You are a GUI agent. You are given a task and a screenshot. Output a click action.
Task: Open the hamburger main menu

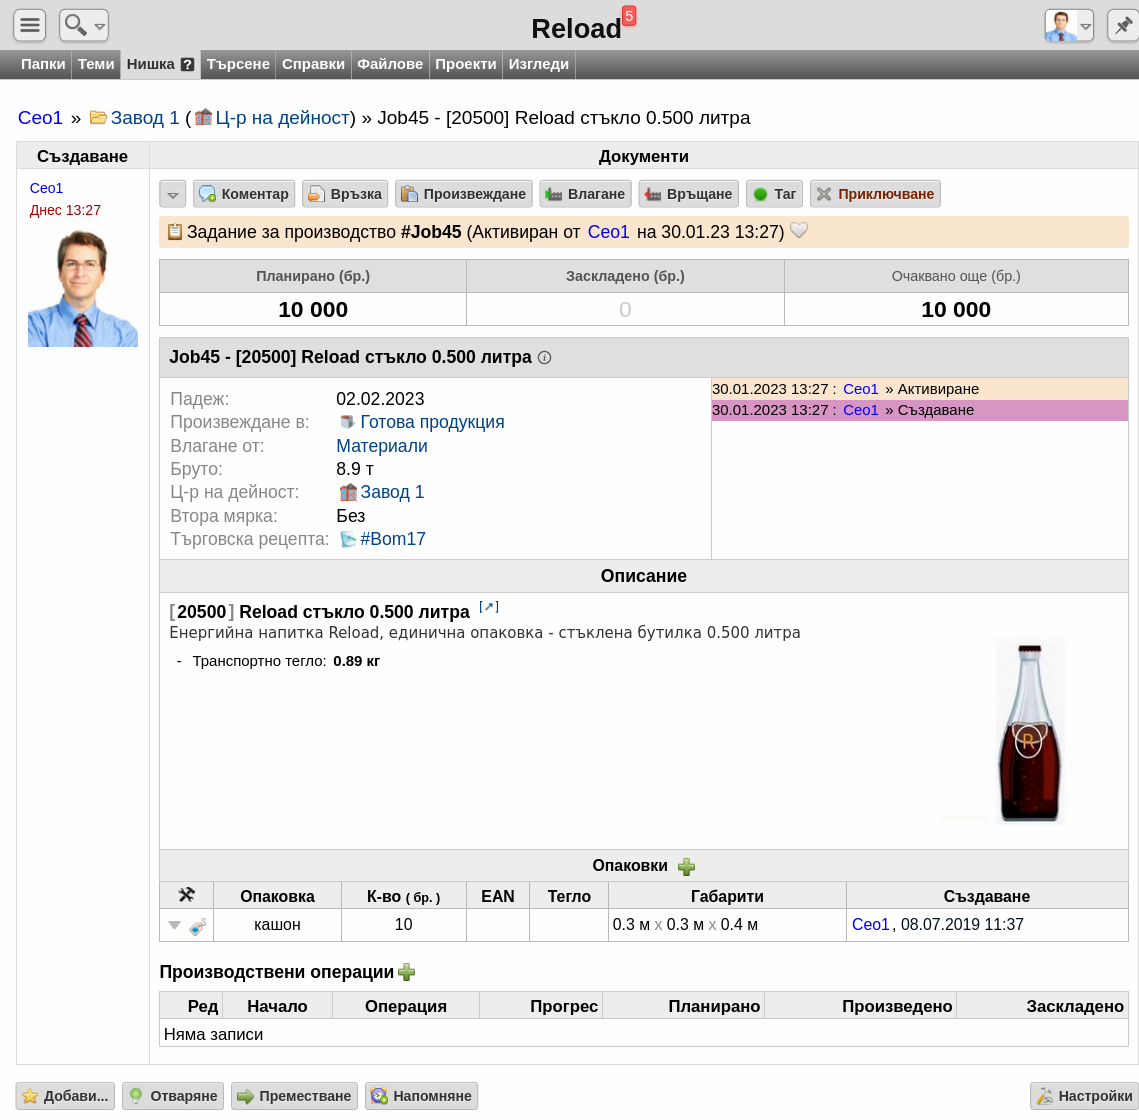30,25
